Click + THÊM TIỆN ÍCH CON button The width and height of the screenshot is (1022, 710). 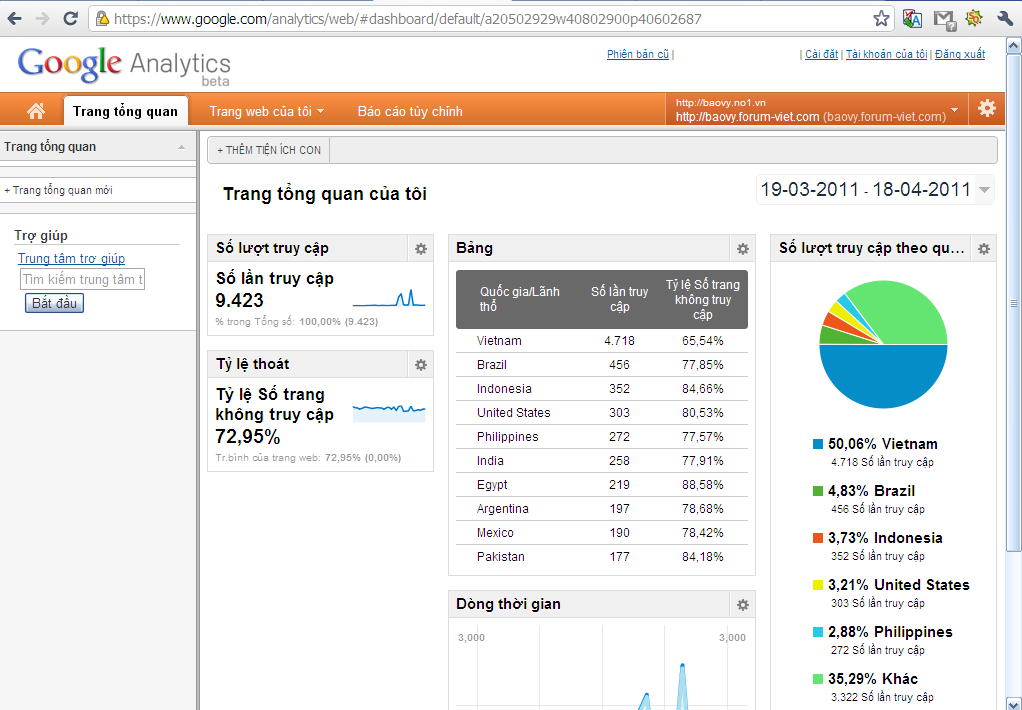[269, 150]
